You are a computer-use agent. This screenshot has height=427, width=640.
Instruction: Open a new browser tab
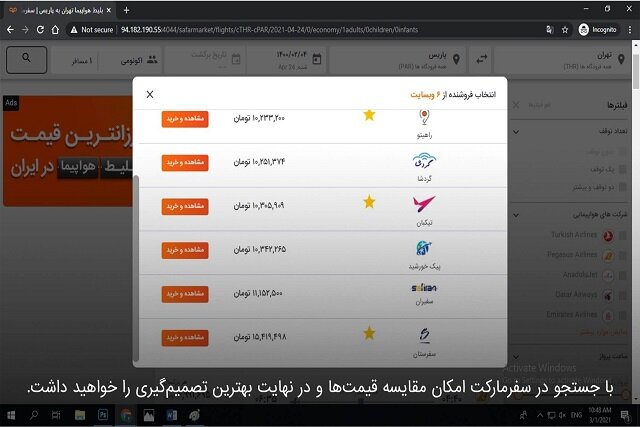(127, 10)
